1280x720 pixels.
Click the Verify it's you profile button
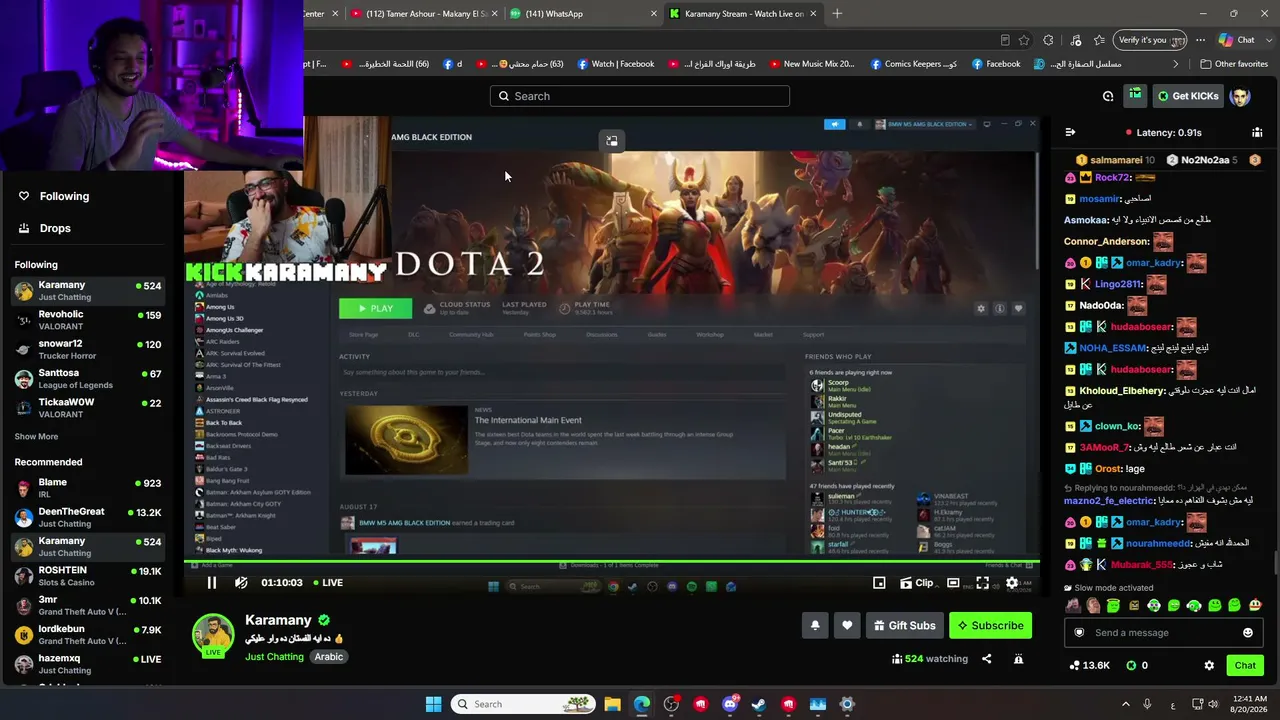tap(1150, 40)
